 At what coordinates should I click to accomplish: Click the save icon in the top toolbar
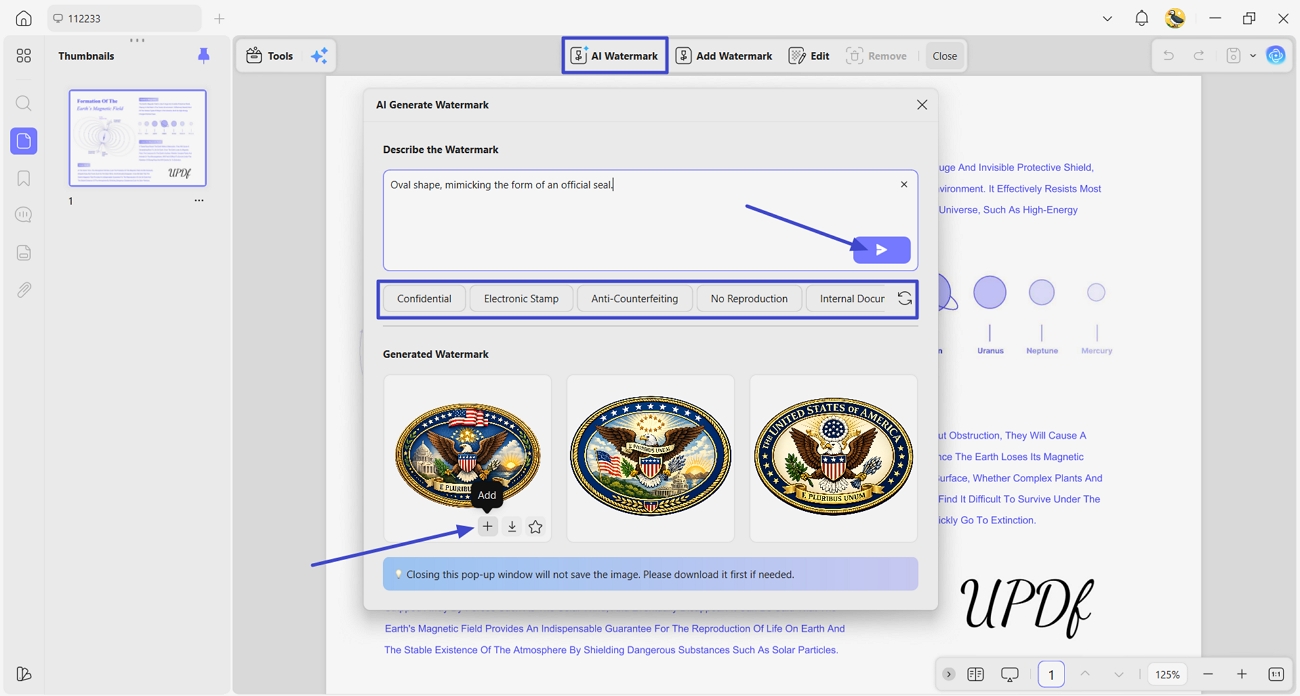pyautogui.click(x=1233, y=56)
